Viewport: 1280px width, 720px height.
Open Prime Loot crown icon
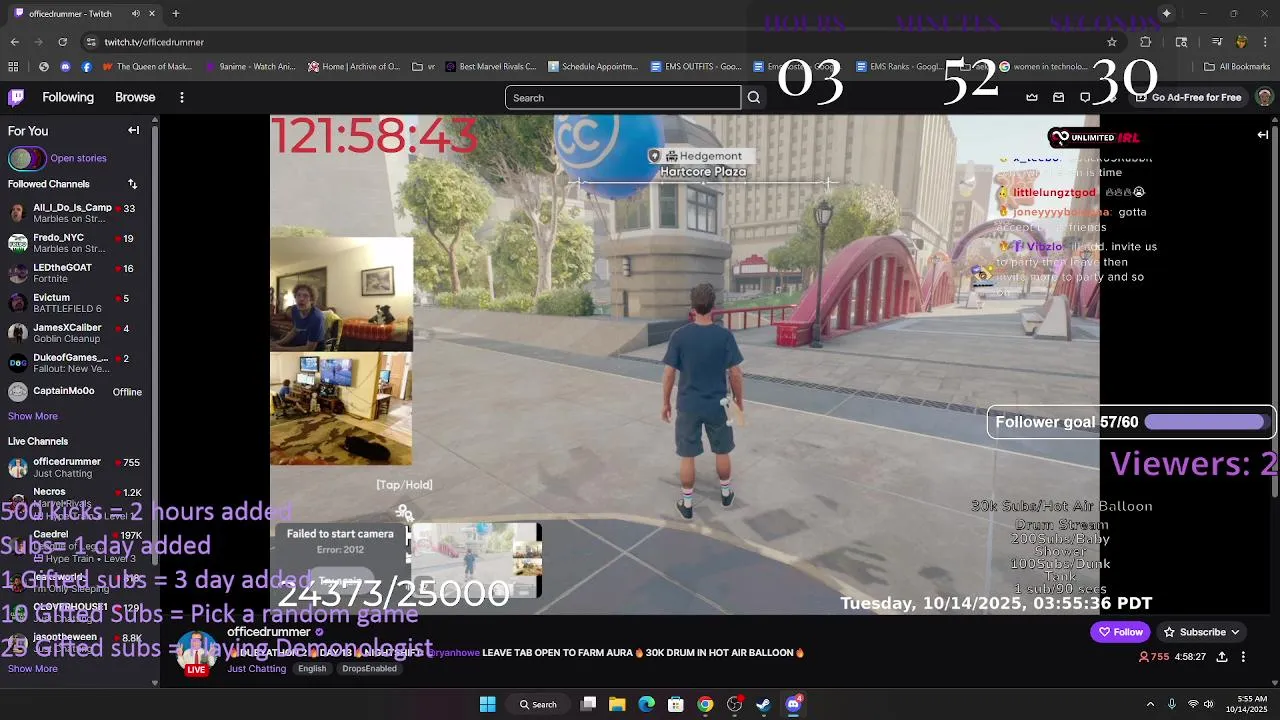pos(1032,97)
